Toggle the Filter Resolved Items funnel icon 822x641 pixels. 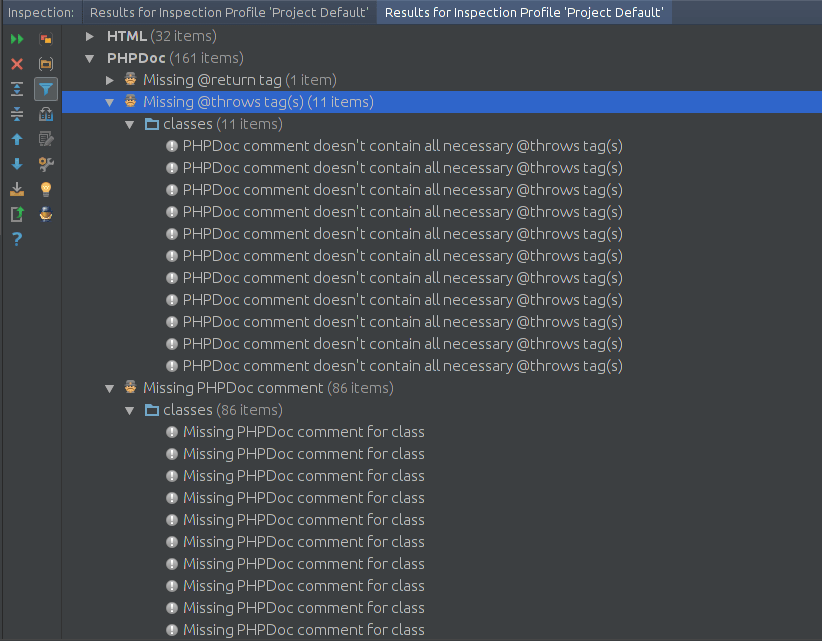point(45,89)
